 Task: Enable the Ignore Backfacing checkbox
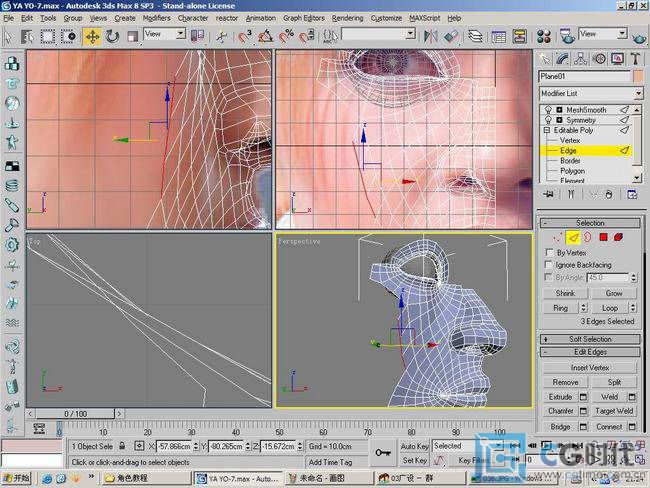pyautogui.click(x=548, y=265)
